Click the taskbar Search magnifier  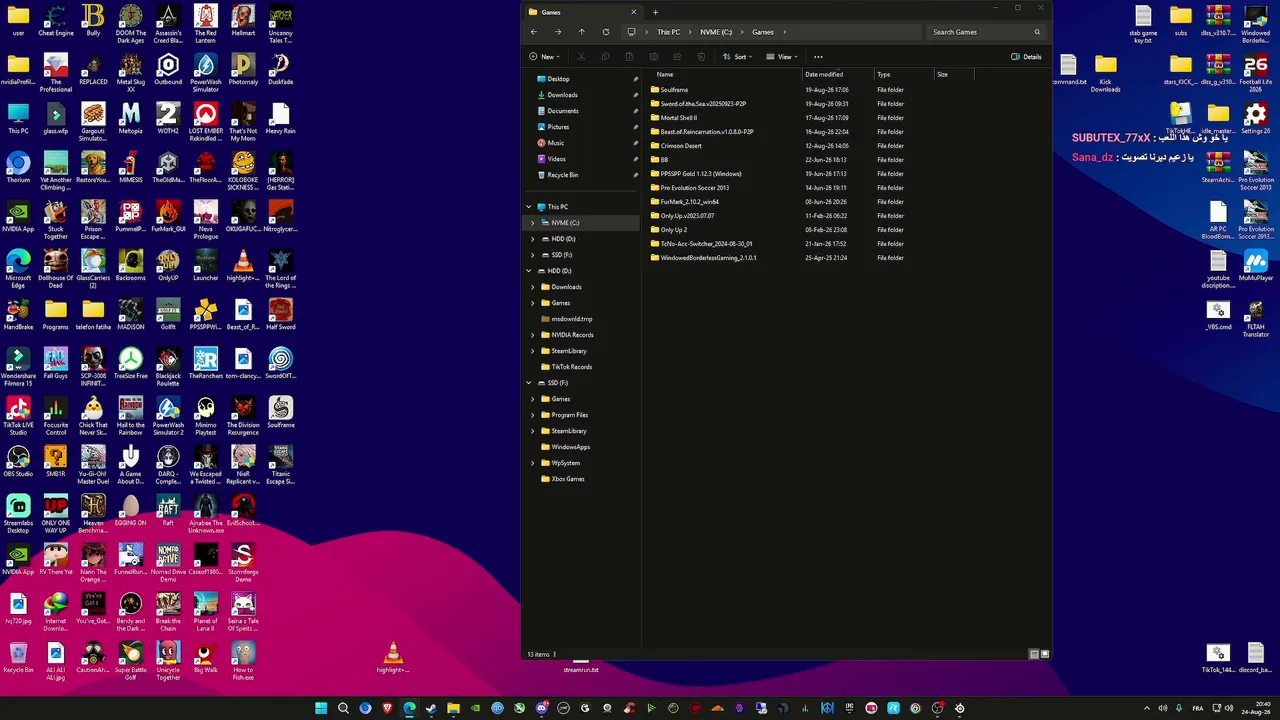pyautogui.click(x=343, y=708)
